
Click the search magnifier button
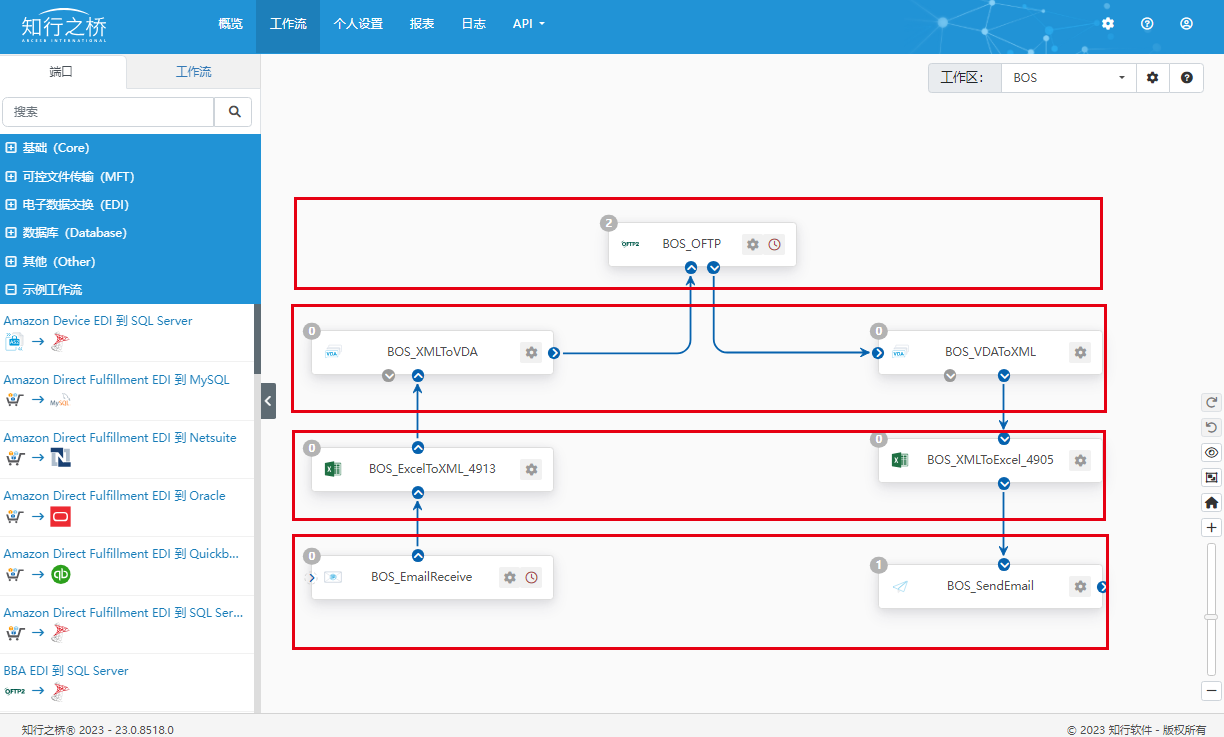[x=234, y=112]
